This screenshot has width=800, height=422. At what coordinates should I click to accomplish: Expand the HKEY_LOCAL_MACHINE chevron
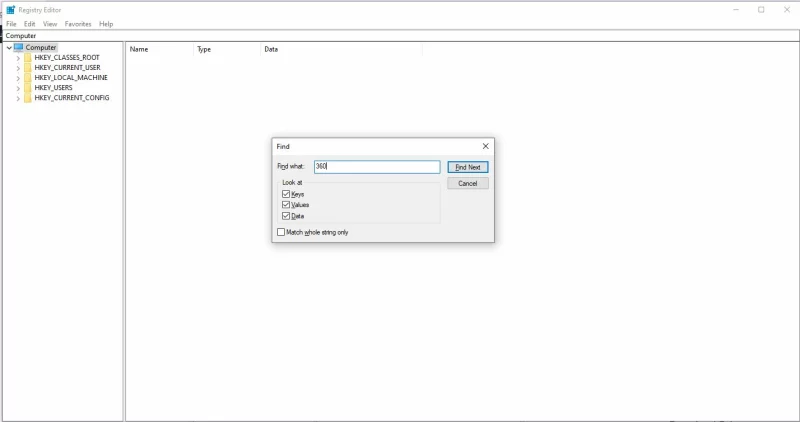(x=18, y=78)
